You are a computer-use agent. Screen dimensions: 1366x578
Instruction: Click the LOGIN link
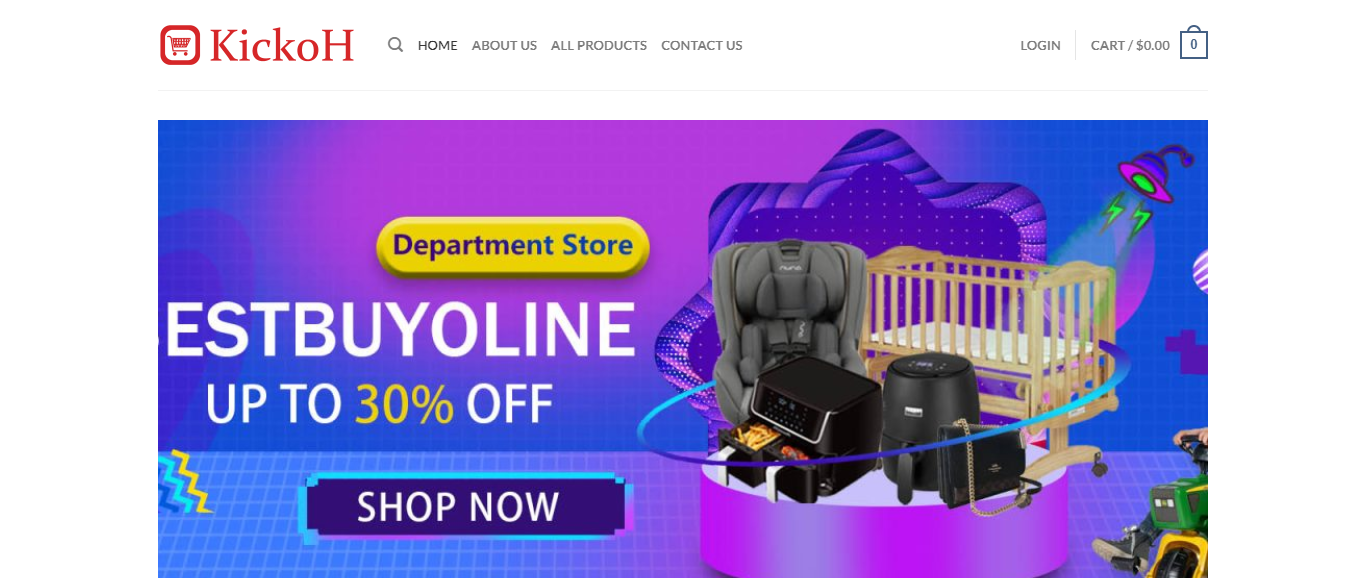1040,45
